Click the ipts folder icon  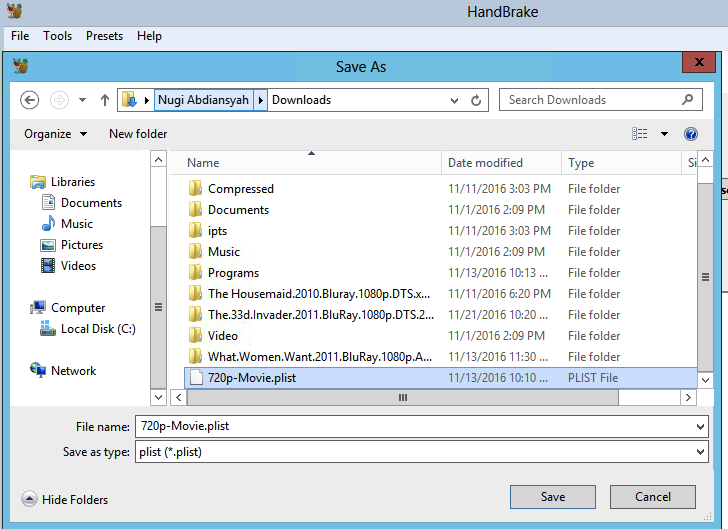pyautogui.click(x=195, y=230)
